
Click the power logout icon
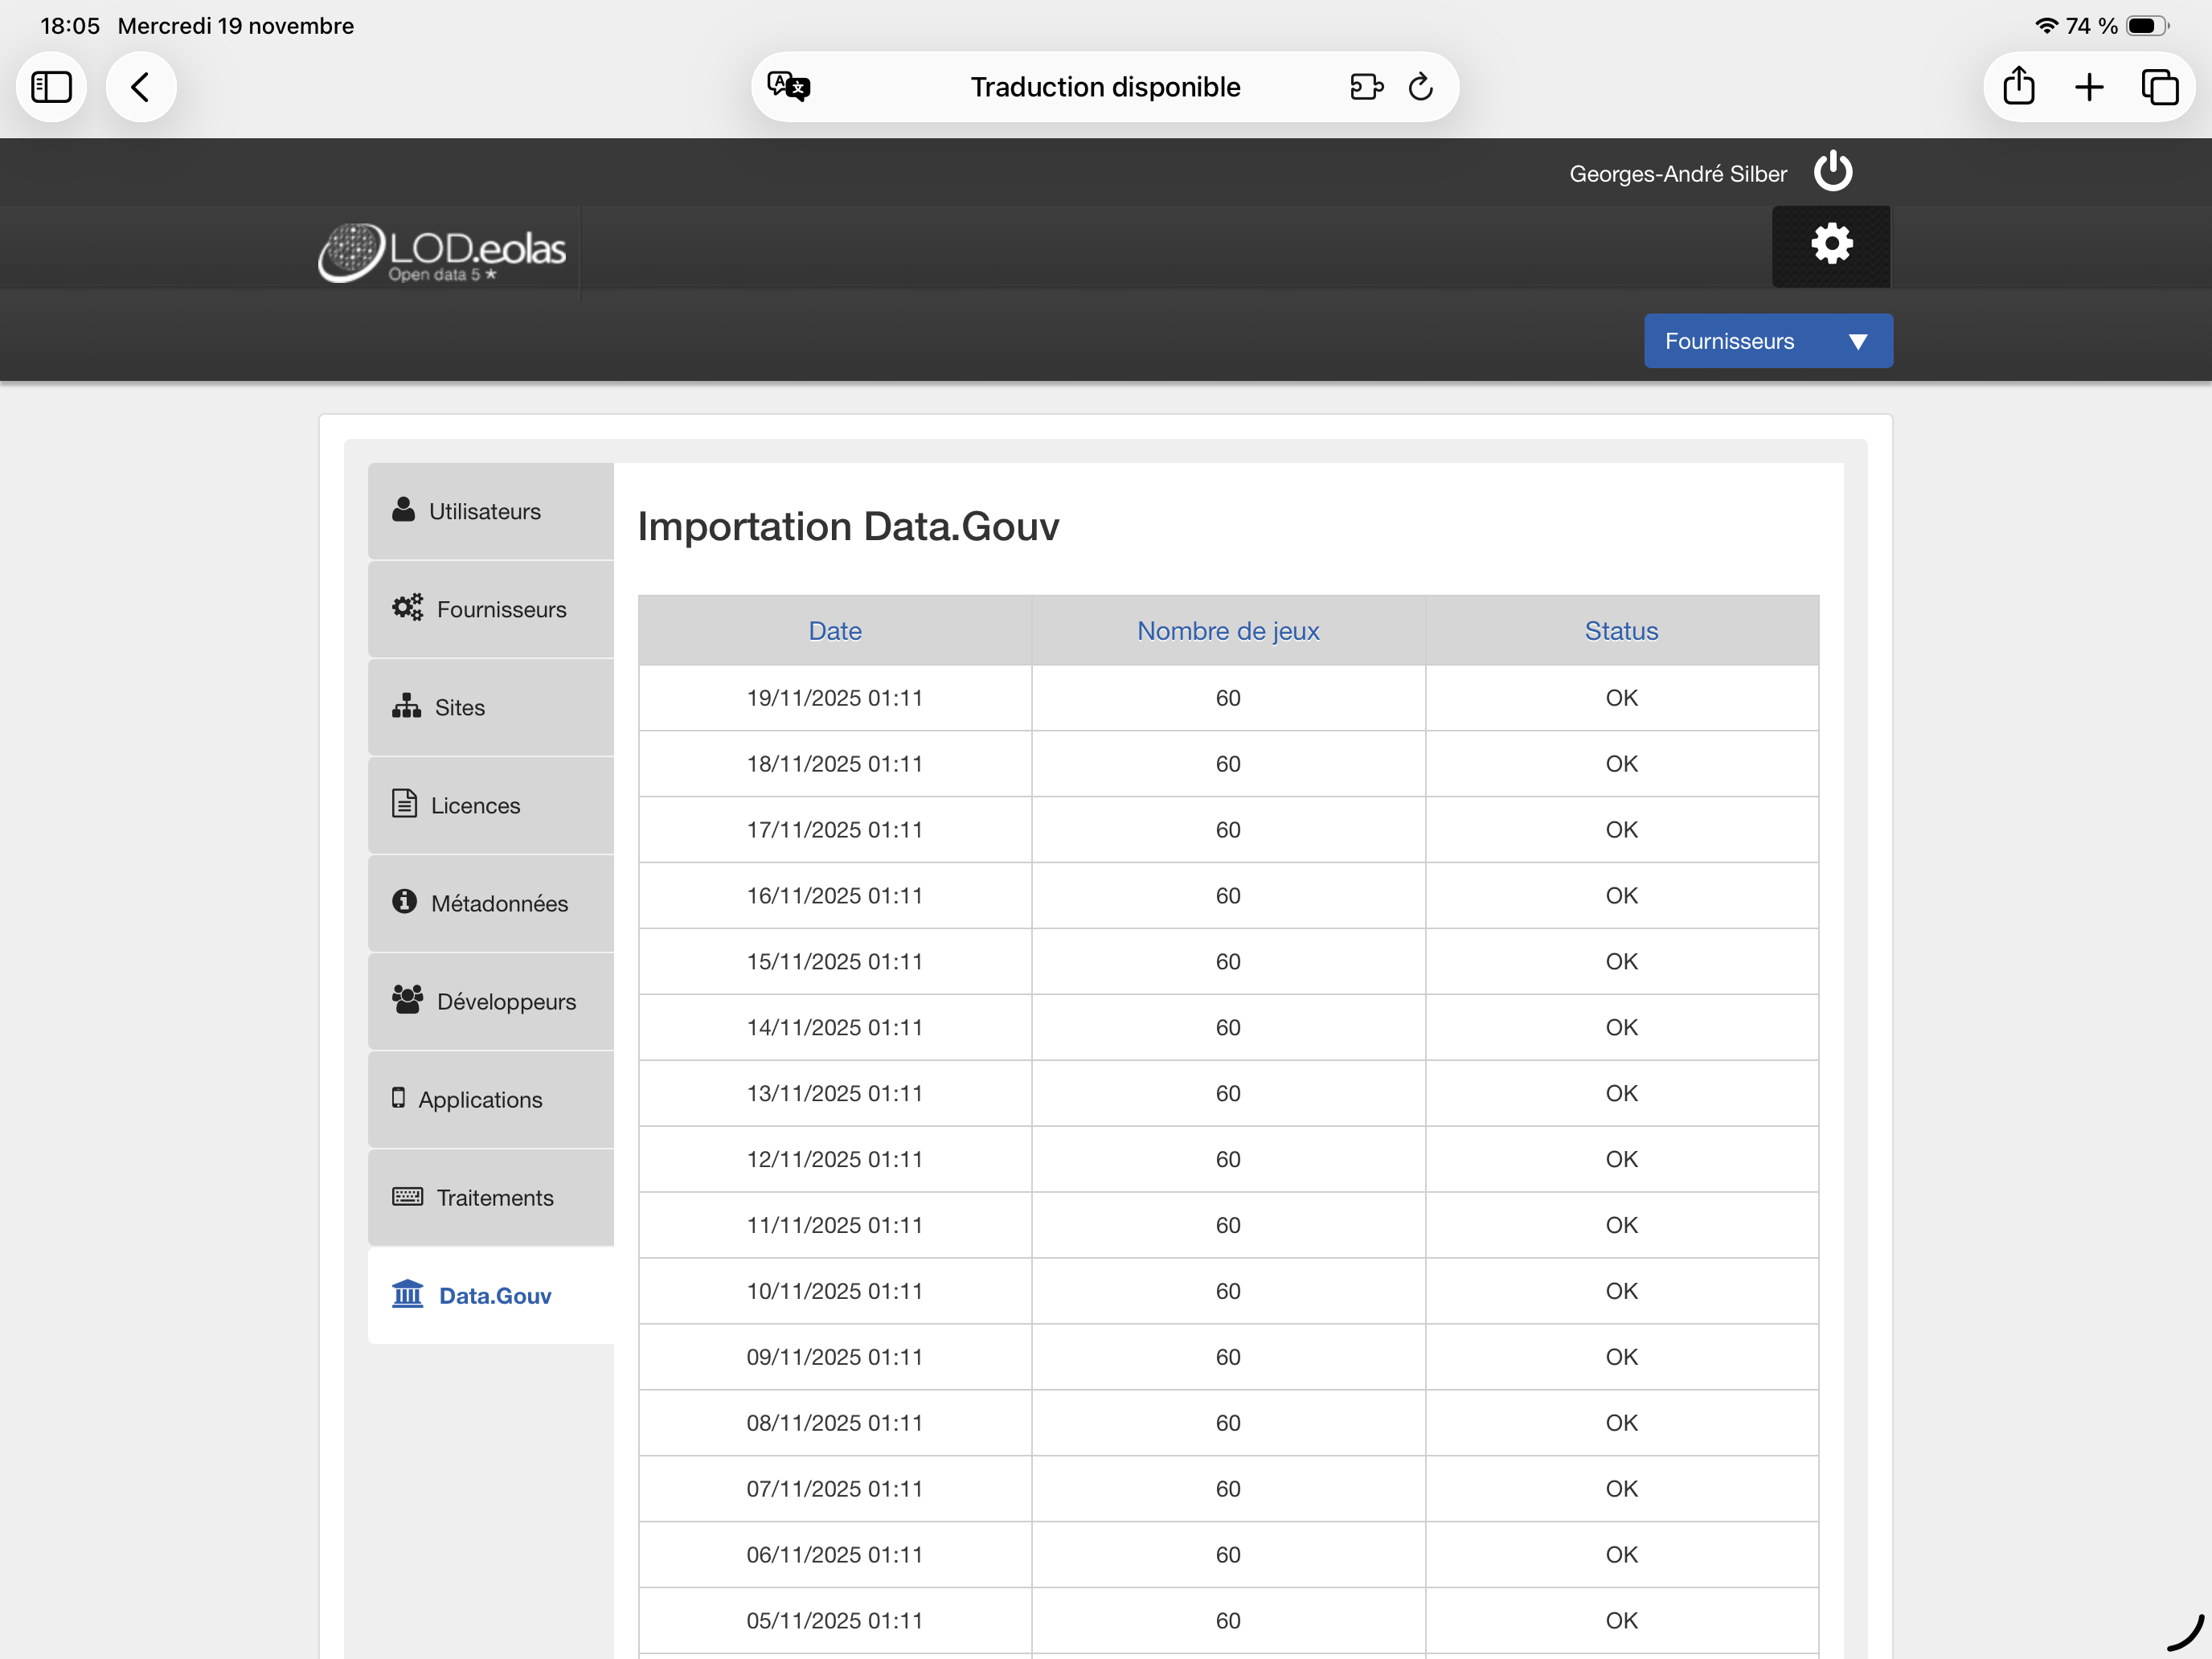[1832, 171]
